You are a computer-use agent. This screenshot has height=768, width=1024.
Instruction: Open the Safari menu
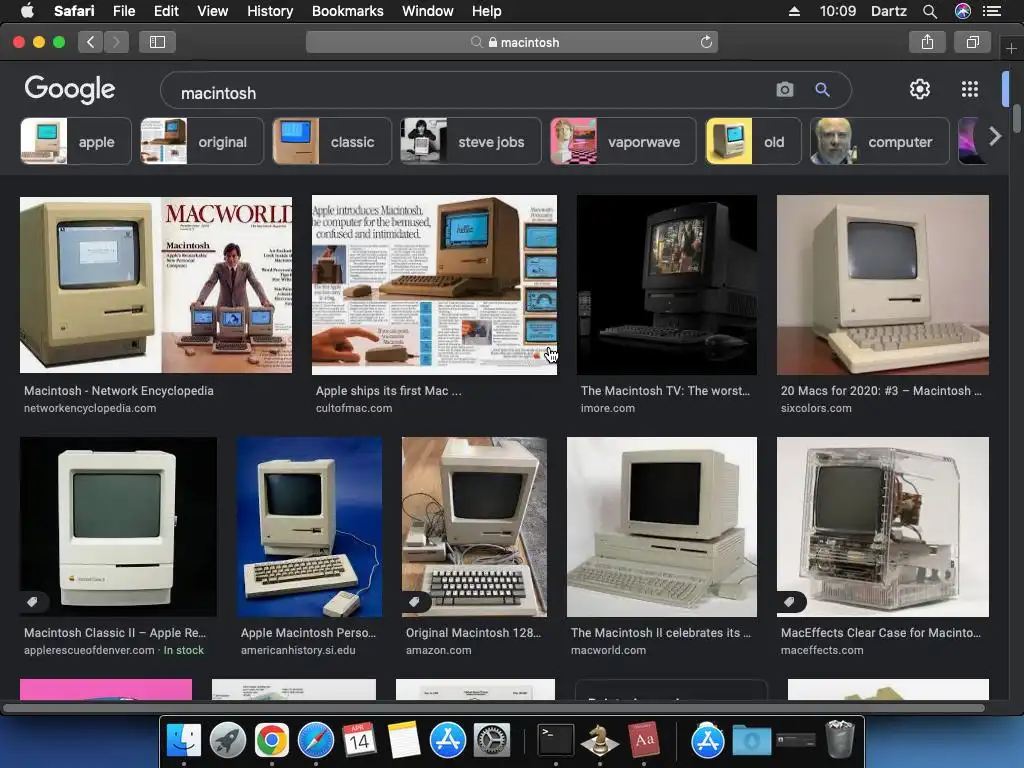pyautogui.click(x=74, y=11)
